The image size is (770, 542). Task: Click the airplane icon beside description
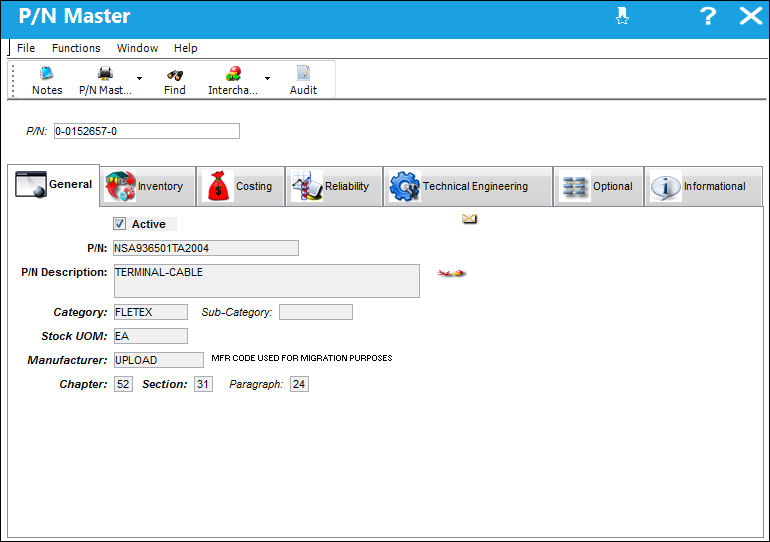[x=451, y=273]
